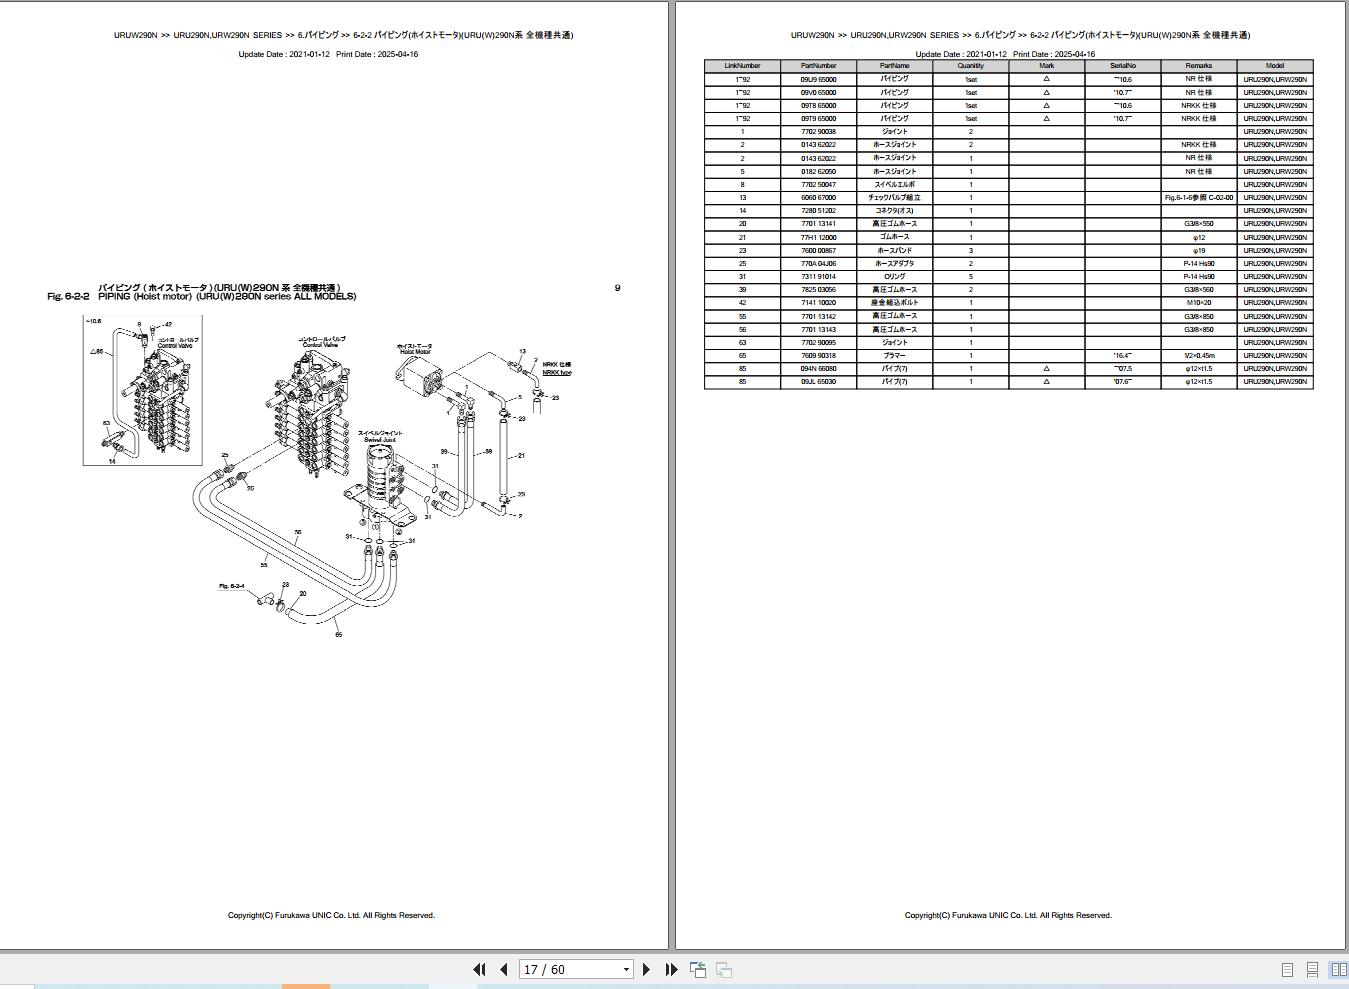This screenshot has height=989, width=1349.
Task: Go to the previous page
Action: click(x=504, y=969)
